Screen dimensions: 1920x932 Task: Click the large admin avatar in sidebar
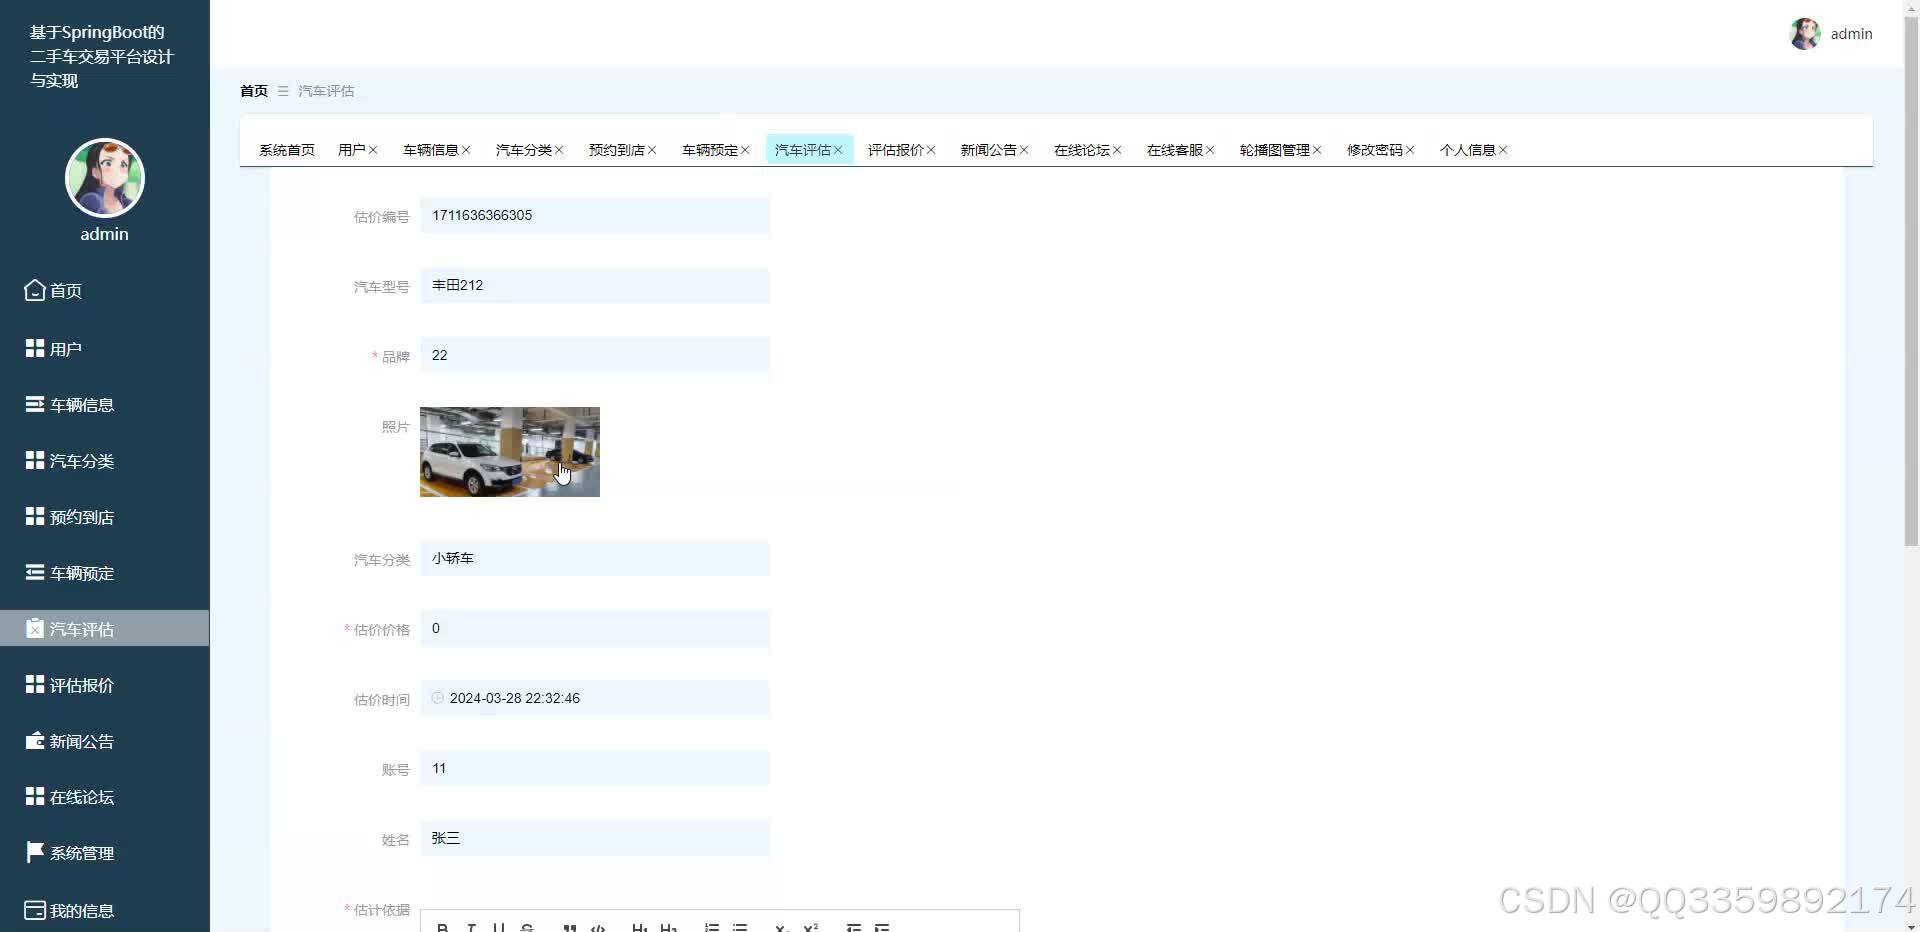(105, 178)
